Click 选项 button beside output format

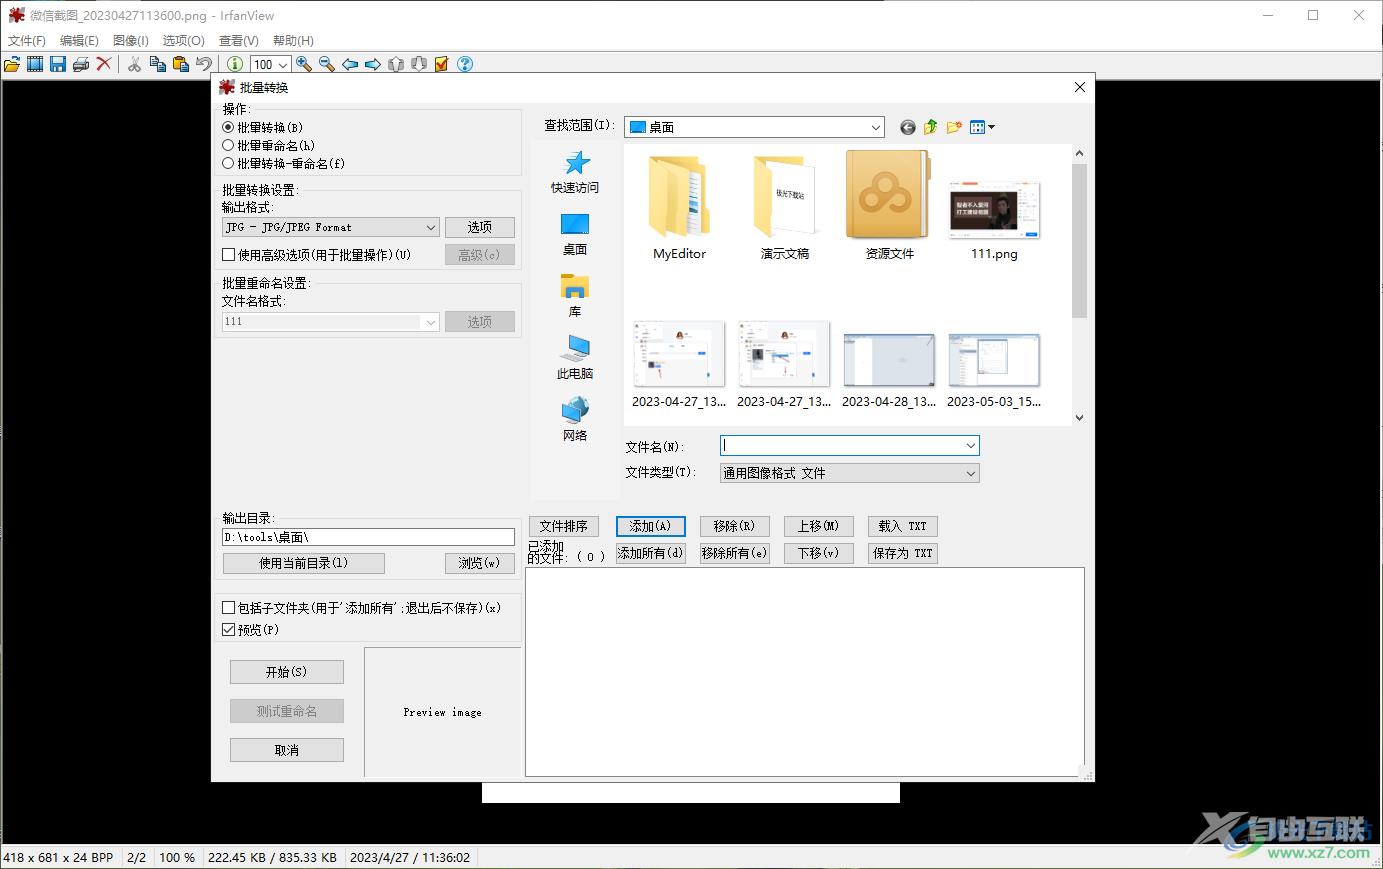tap(480, 227)
